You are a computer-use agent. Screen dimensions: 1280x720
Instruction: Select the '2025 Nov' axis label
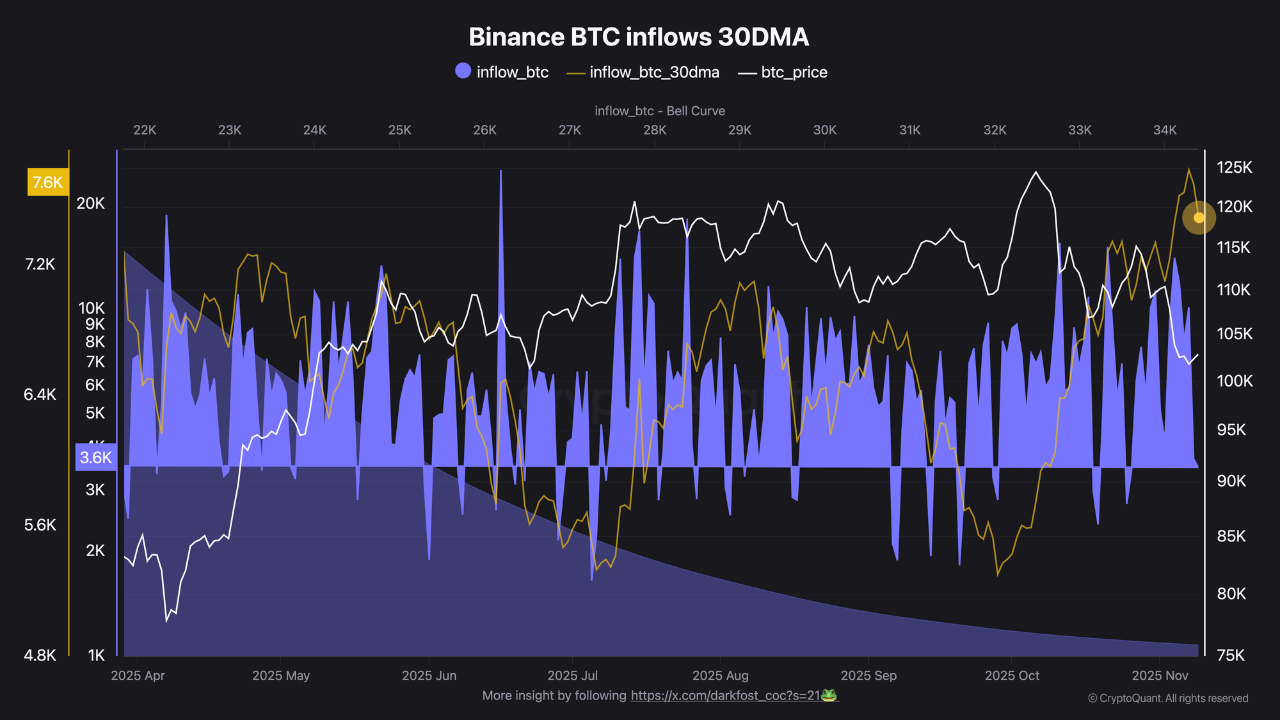coord(1160,675)
